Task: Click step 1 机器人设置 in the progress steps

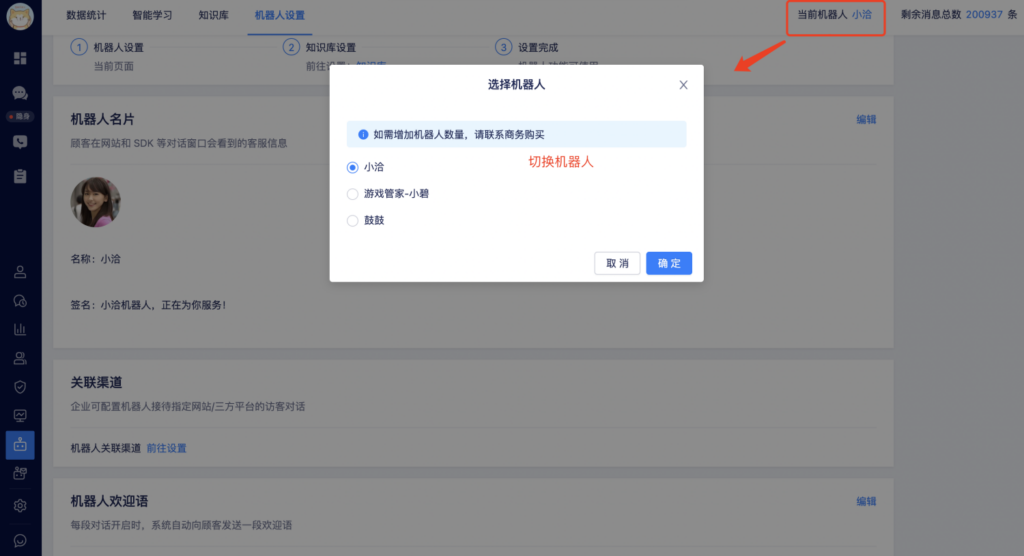Action: [x=107, y=48]
